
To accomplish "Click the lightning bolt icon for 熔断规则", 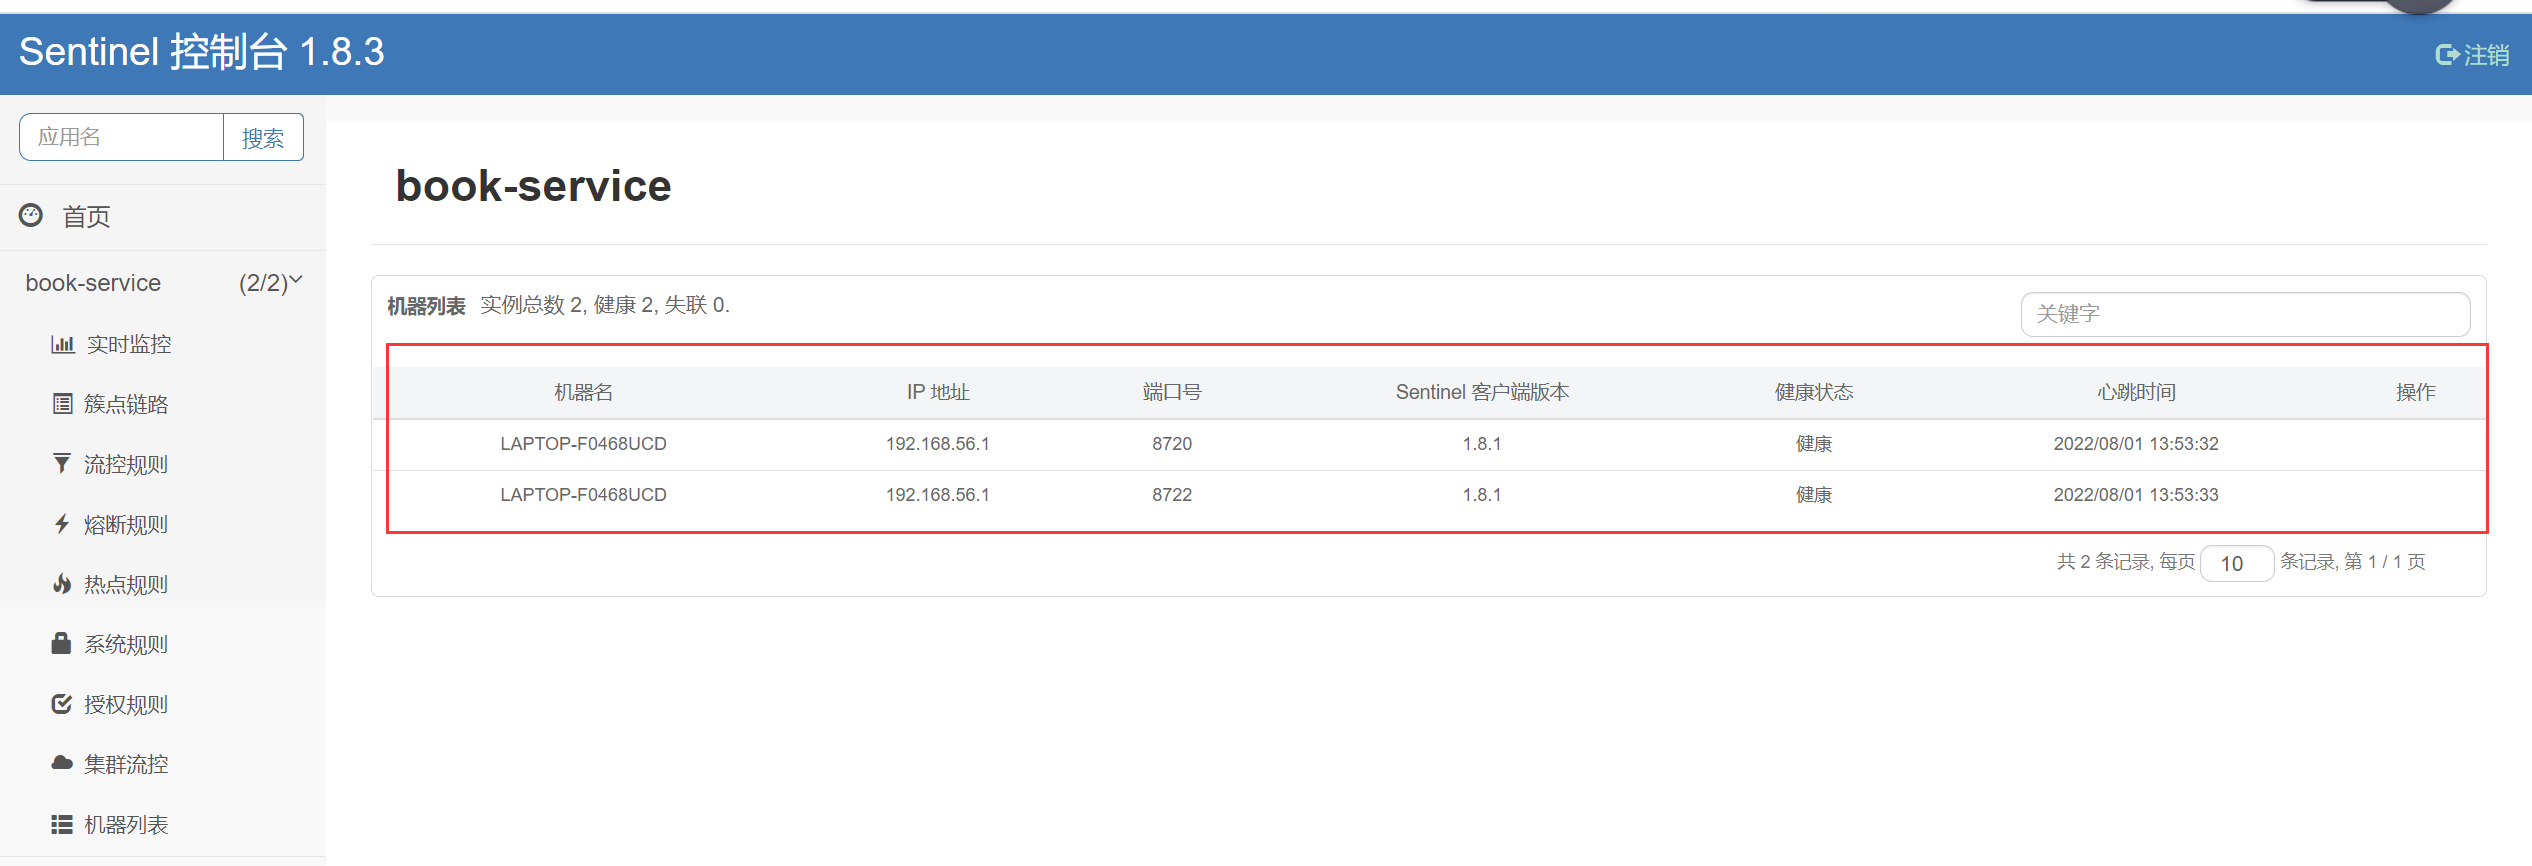I will point(62,524).
